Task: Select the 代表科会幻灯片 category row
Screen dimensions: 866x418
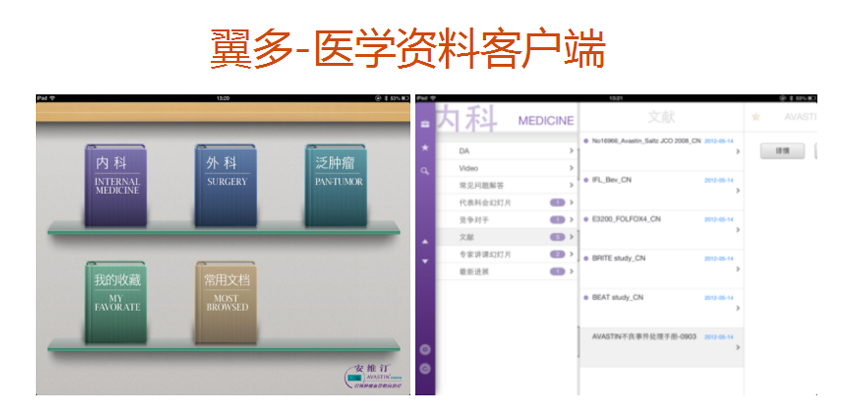Action: point(506,203)
